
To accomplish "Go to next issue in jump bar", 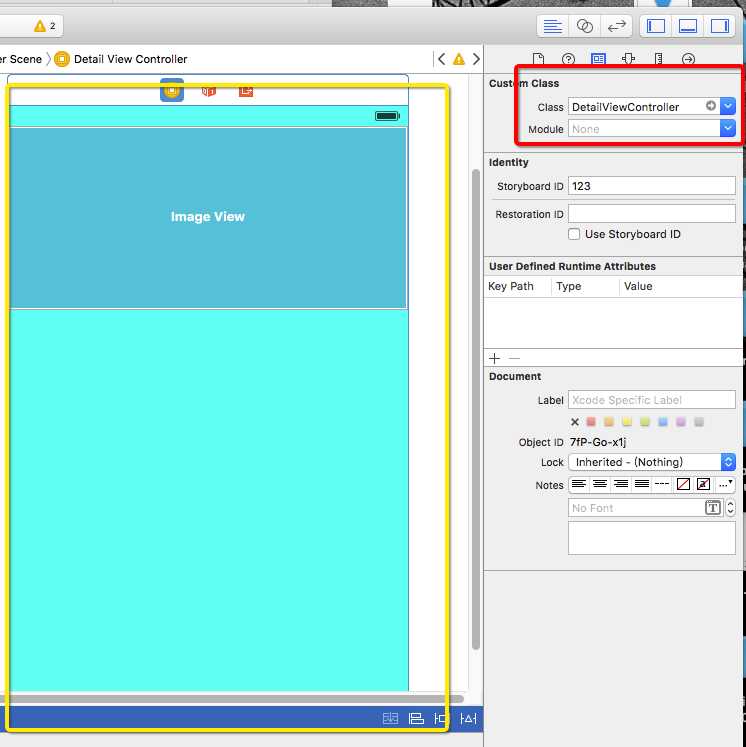I will (x=476, y=59).
